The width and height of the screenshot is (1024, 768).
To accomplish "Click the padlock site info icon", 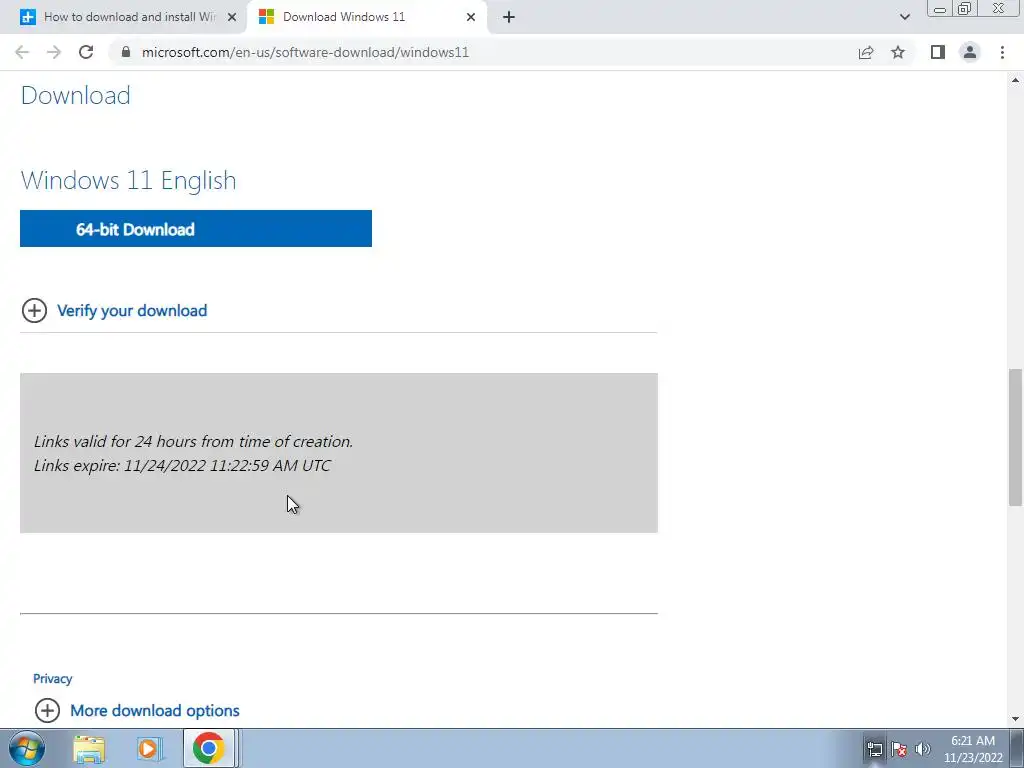I will click(126, 52).
